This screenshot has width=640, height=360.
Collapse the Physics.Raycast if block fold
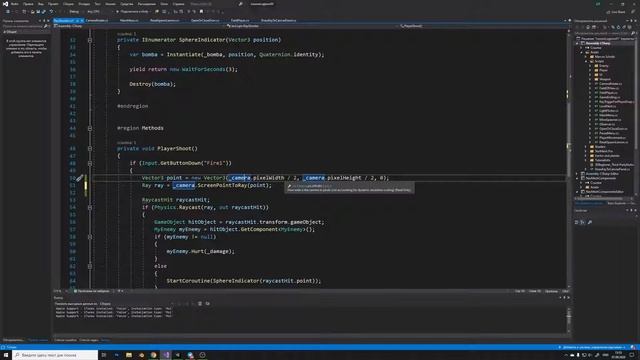[x=90, y=207]
